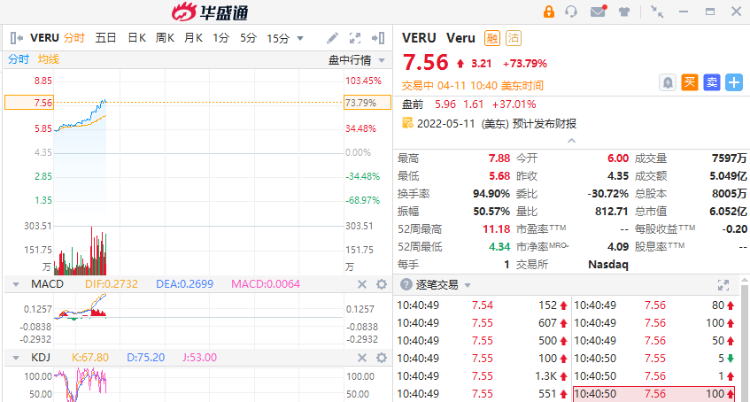Viewport: 750px width, 402px height.
Task: Click the 总市值 6.052亿 value
Action: pyautogui.click(x=728, y=212)
